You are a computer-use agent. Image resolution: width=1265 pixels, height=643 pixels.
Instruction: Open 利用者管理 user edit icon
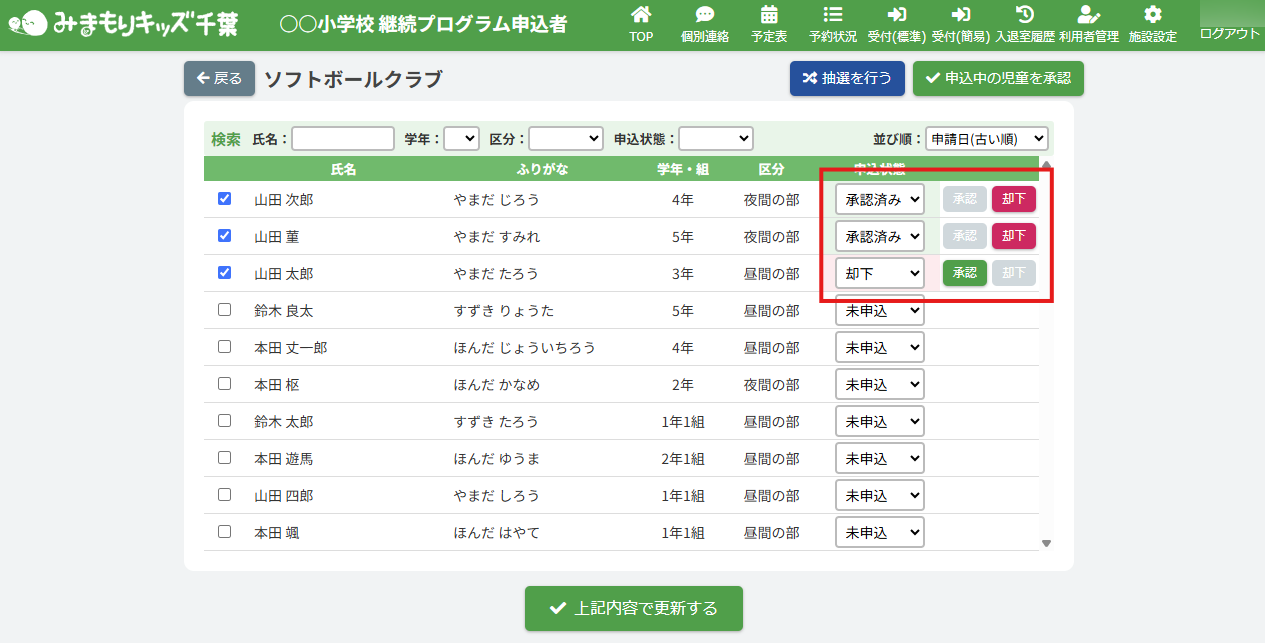[1088, 15]
